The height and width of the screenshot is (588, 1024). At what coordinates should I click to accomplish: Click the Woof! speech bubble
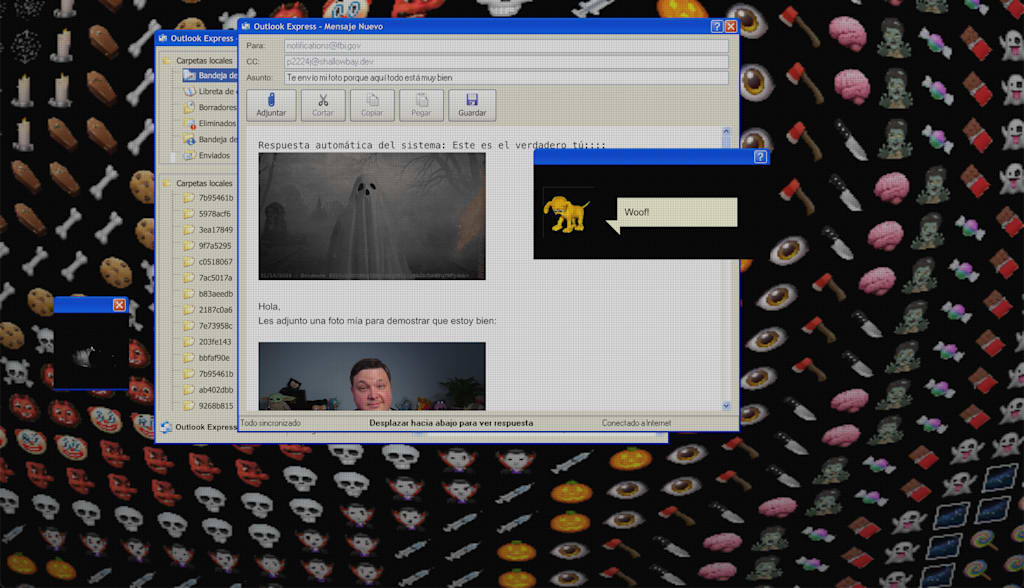[x=677, y=212]
